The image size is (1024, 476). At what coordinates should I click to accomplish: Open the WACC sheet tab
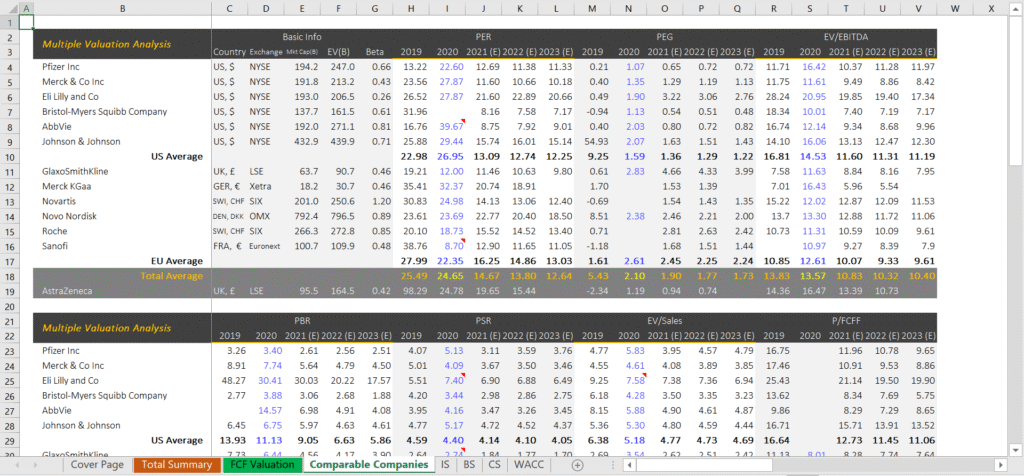point(532,465)
